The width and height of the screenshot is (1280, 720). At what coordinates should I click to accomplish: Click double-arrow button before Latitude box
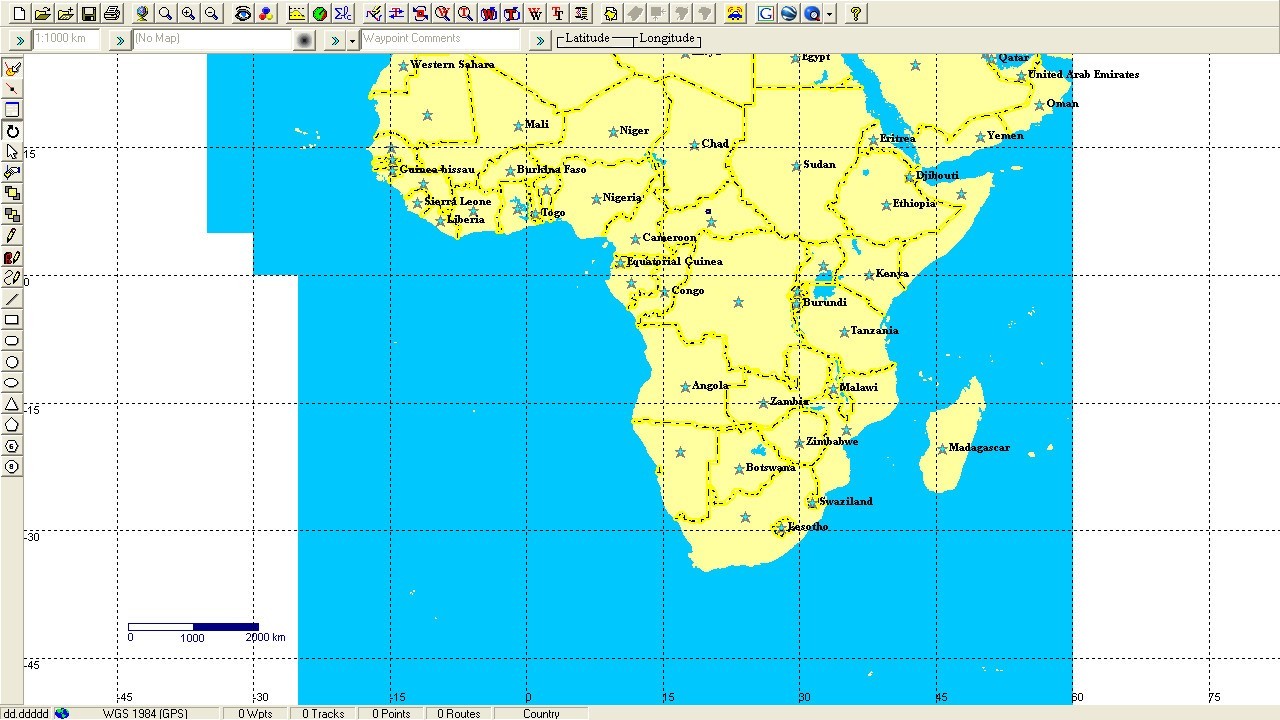540,40
